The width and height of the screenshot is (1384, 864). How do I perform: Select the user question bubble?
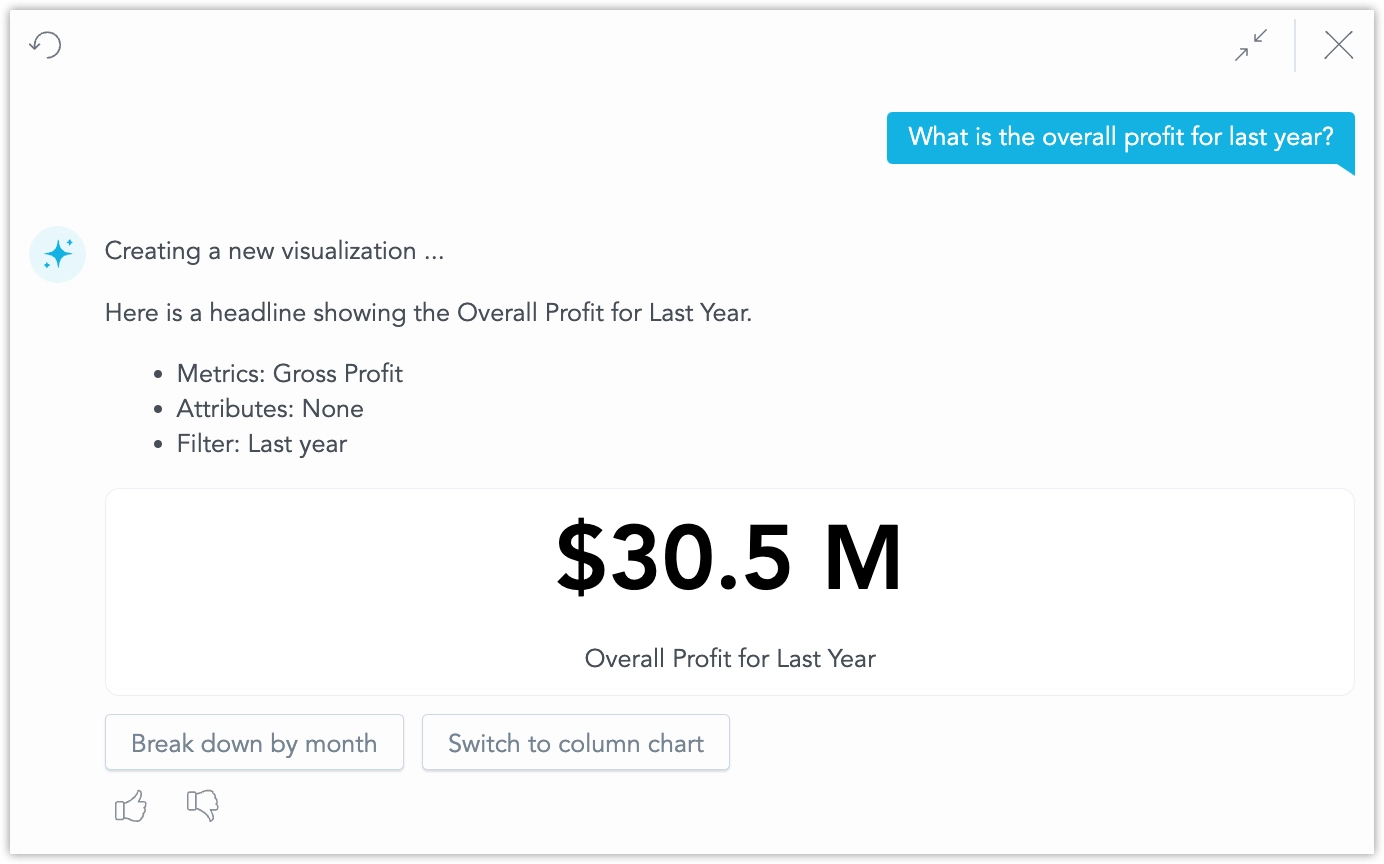click(1119, 137)
